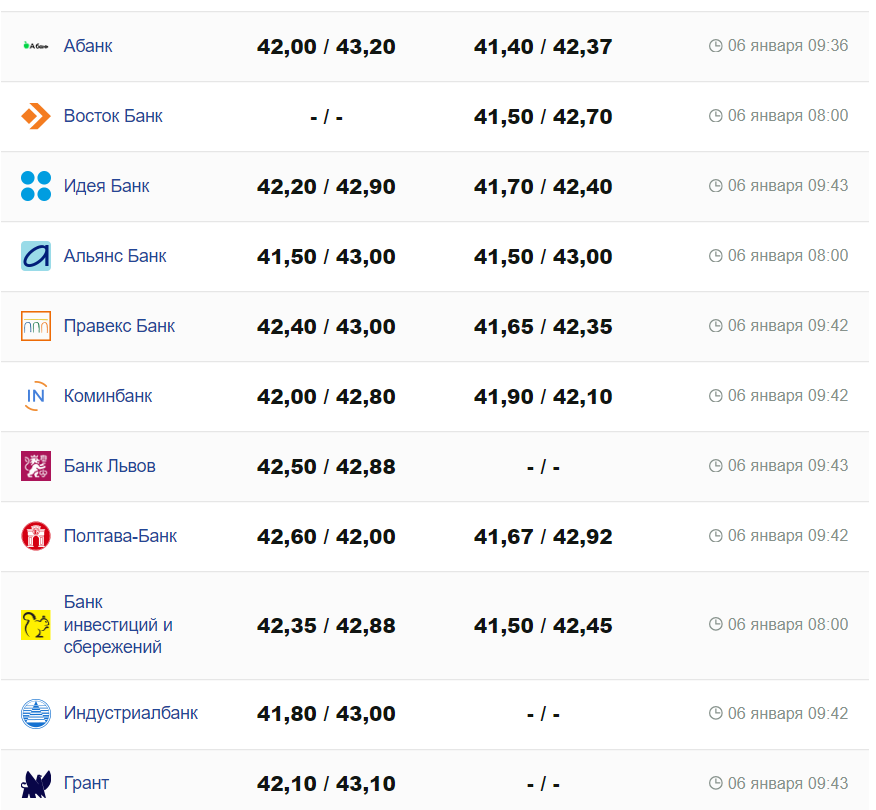Click the Правекс Банк logo icon
Image resolution: width=876 pixels, height=810 pixels.
(x=36, y=326)
